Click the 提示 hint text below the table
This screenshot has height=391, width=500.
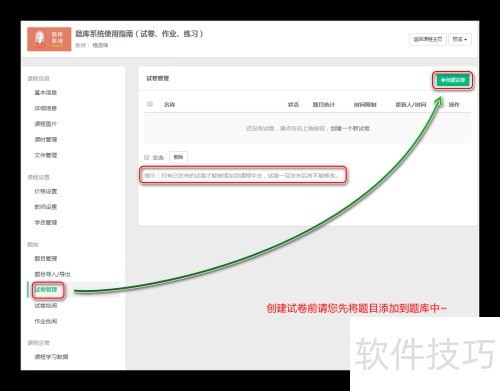tap(242, 175)
